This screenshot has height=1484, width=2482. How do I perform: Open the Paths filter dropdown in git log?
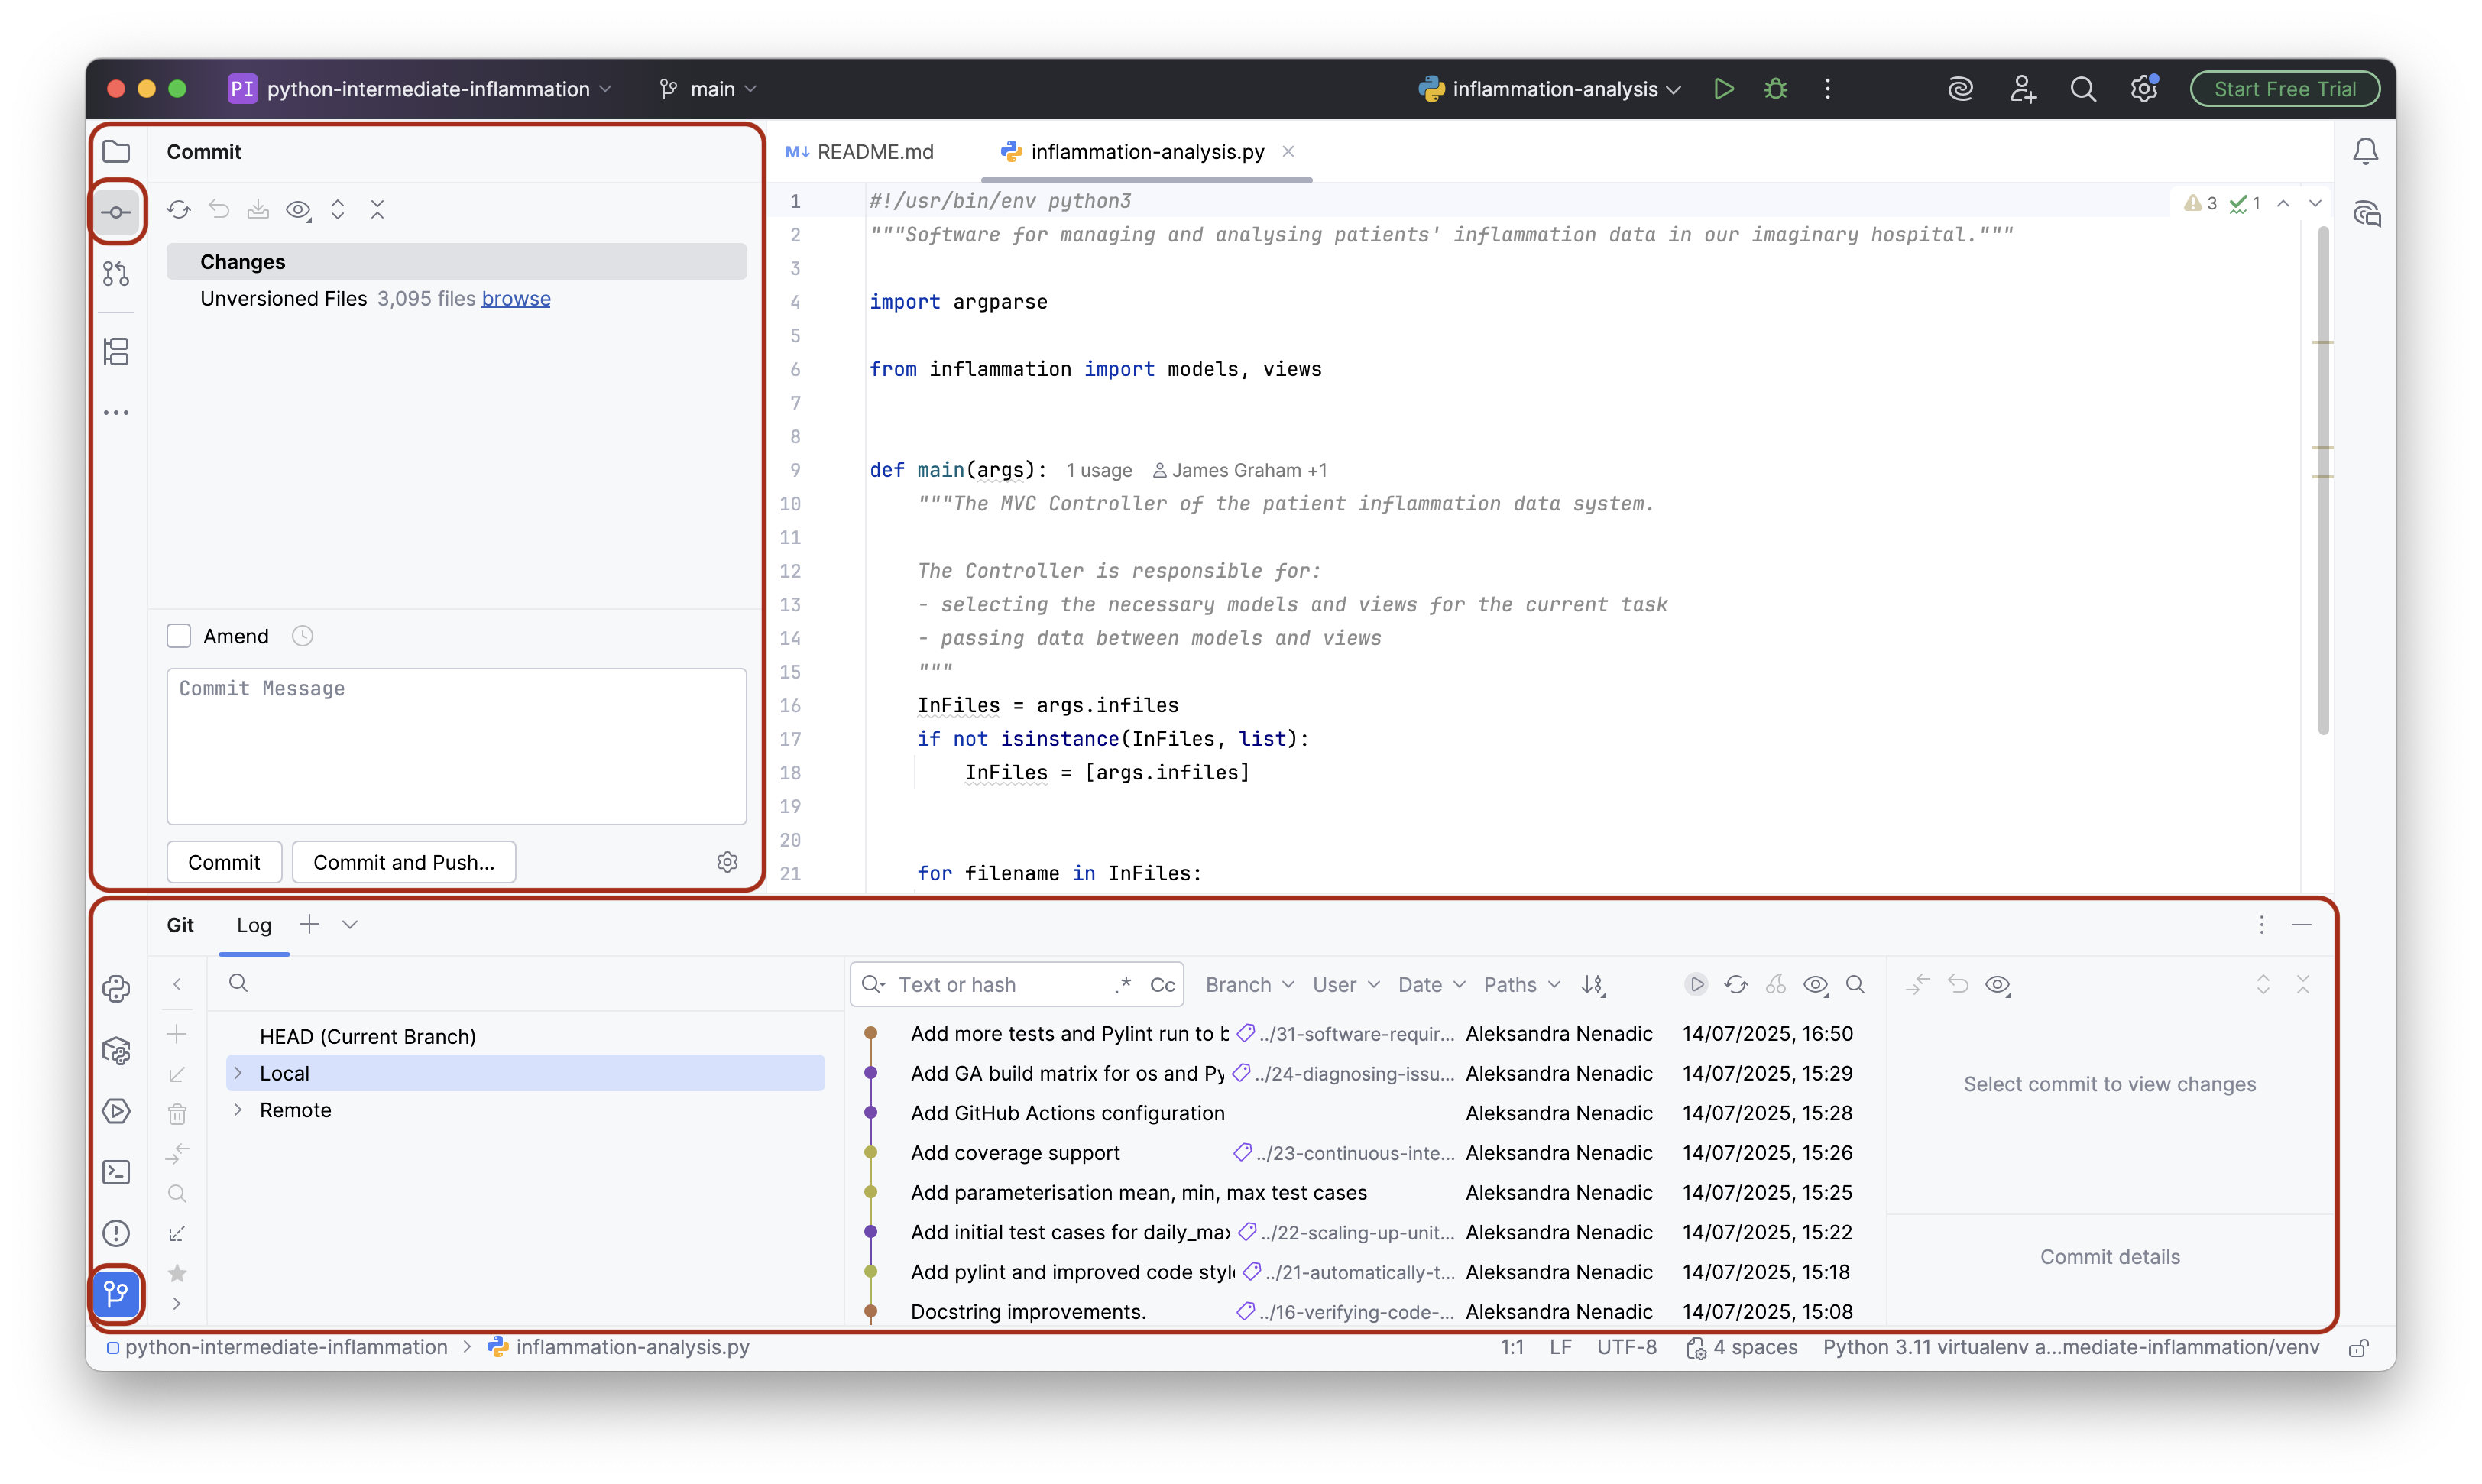(1521, 984)
